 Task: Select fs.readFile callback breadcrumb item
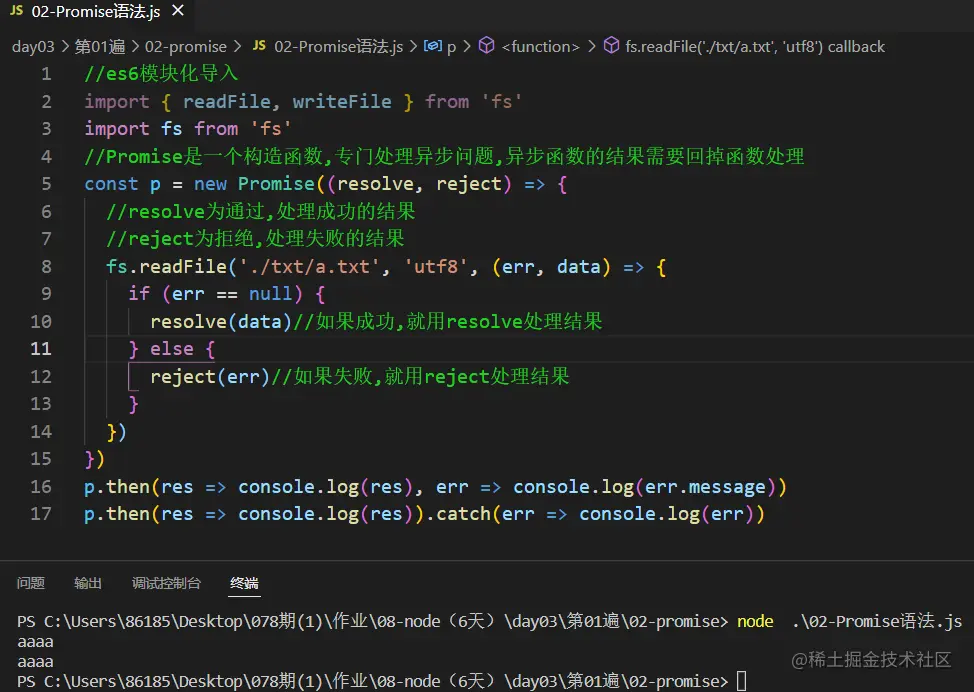click(x=755, y=47)
